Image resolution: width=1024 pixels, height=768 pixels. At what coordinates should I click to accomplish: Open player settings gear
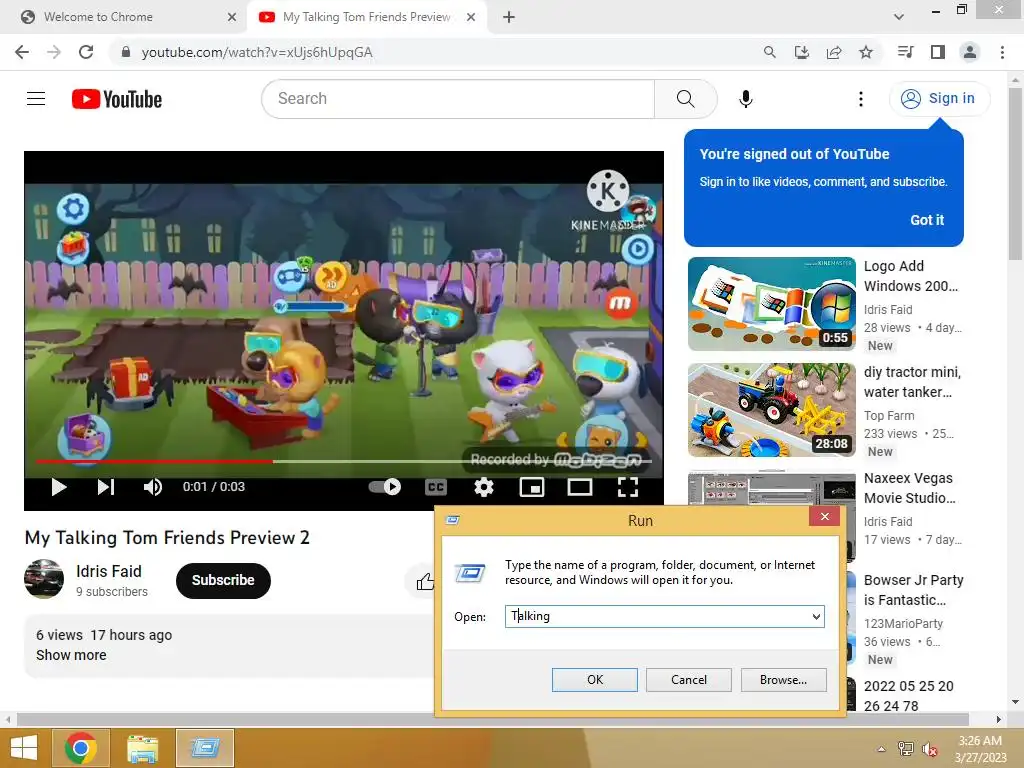point(484,487)
